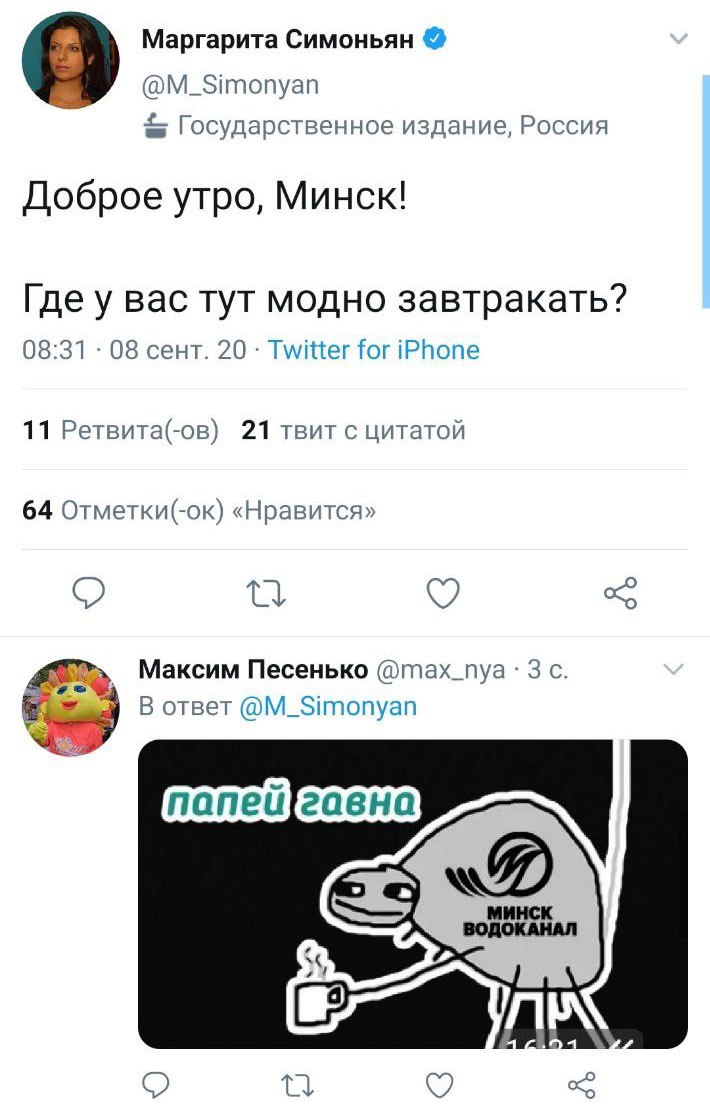Reply to Максим Песенько's tweet
Screen dimensions: 710x1118
coord(155,1084)
